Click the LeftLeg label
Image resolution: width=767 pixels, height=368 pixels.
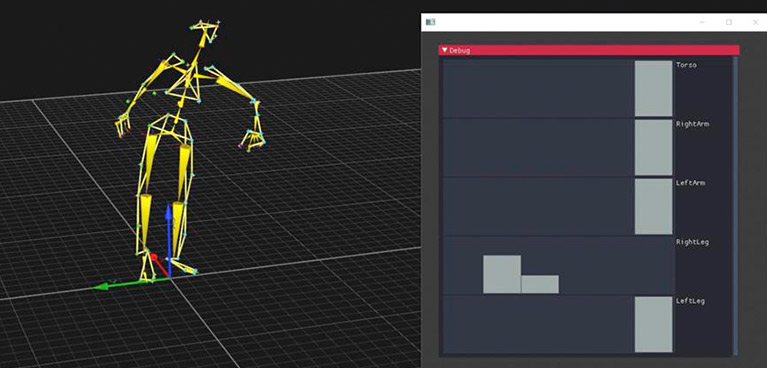click(x=690, y=301)
